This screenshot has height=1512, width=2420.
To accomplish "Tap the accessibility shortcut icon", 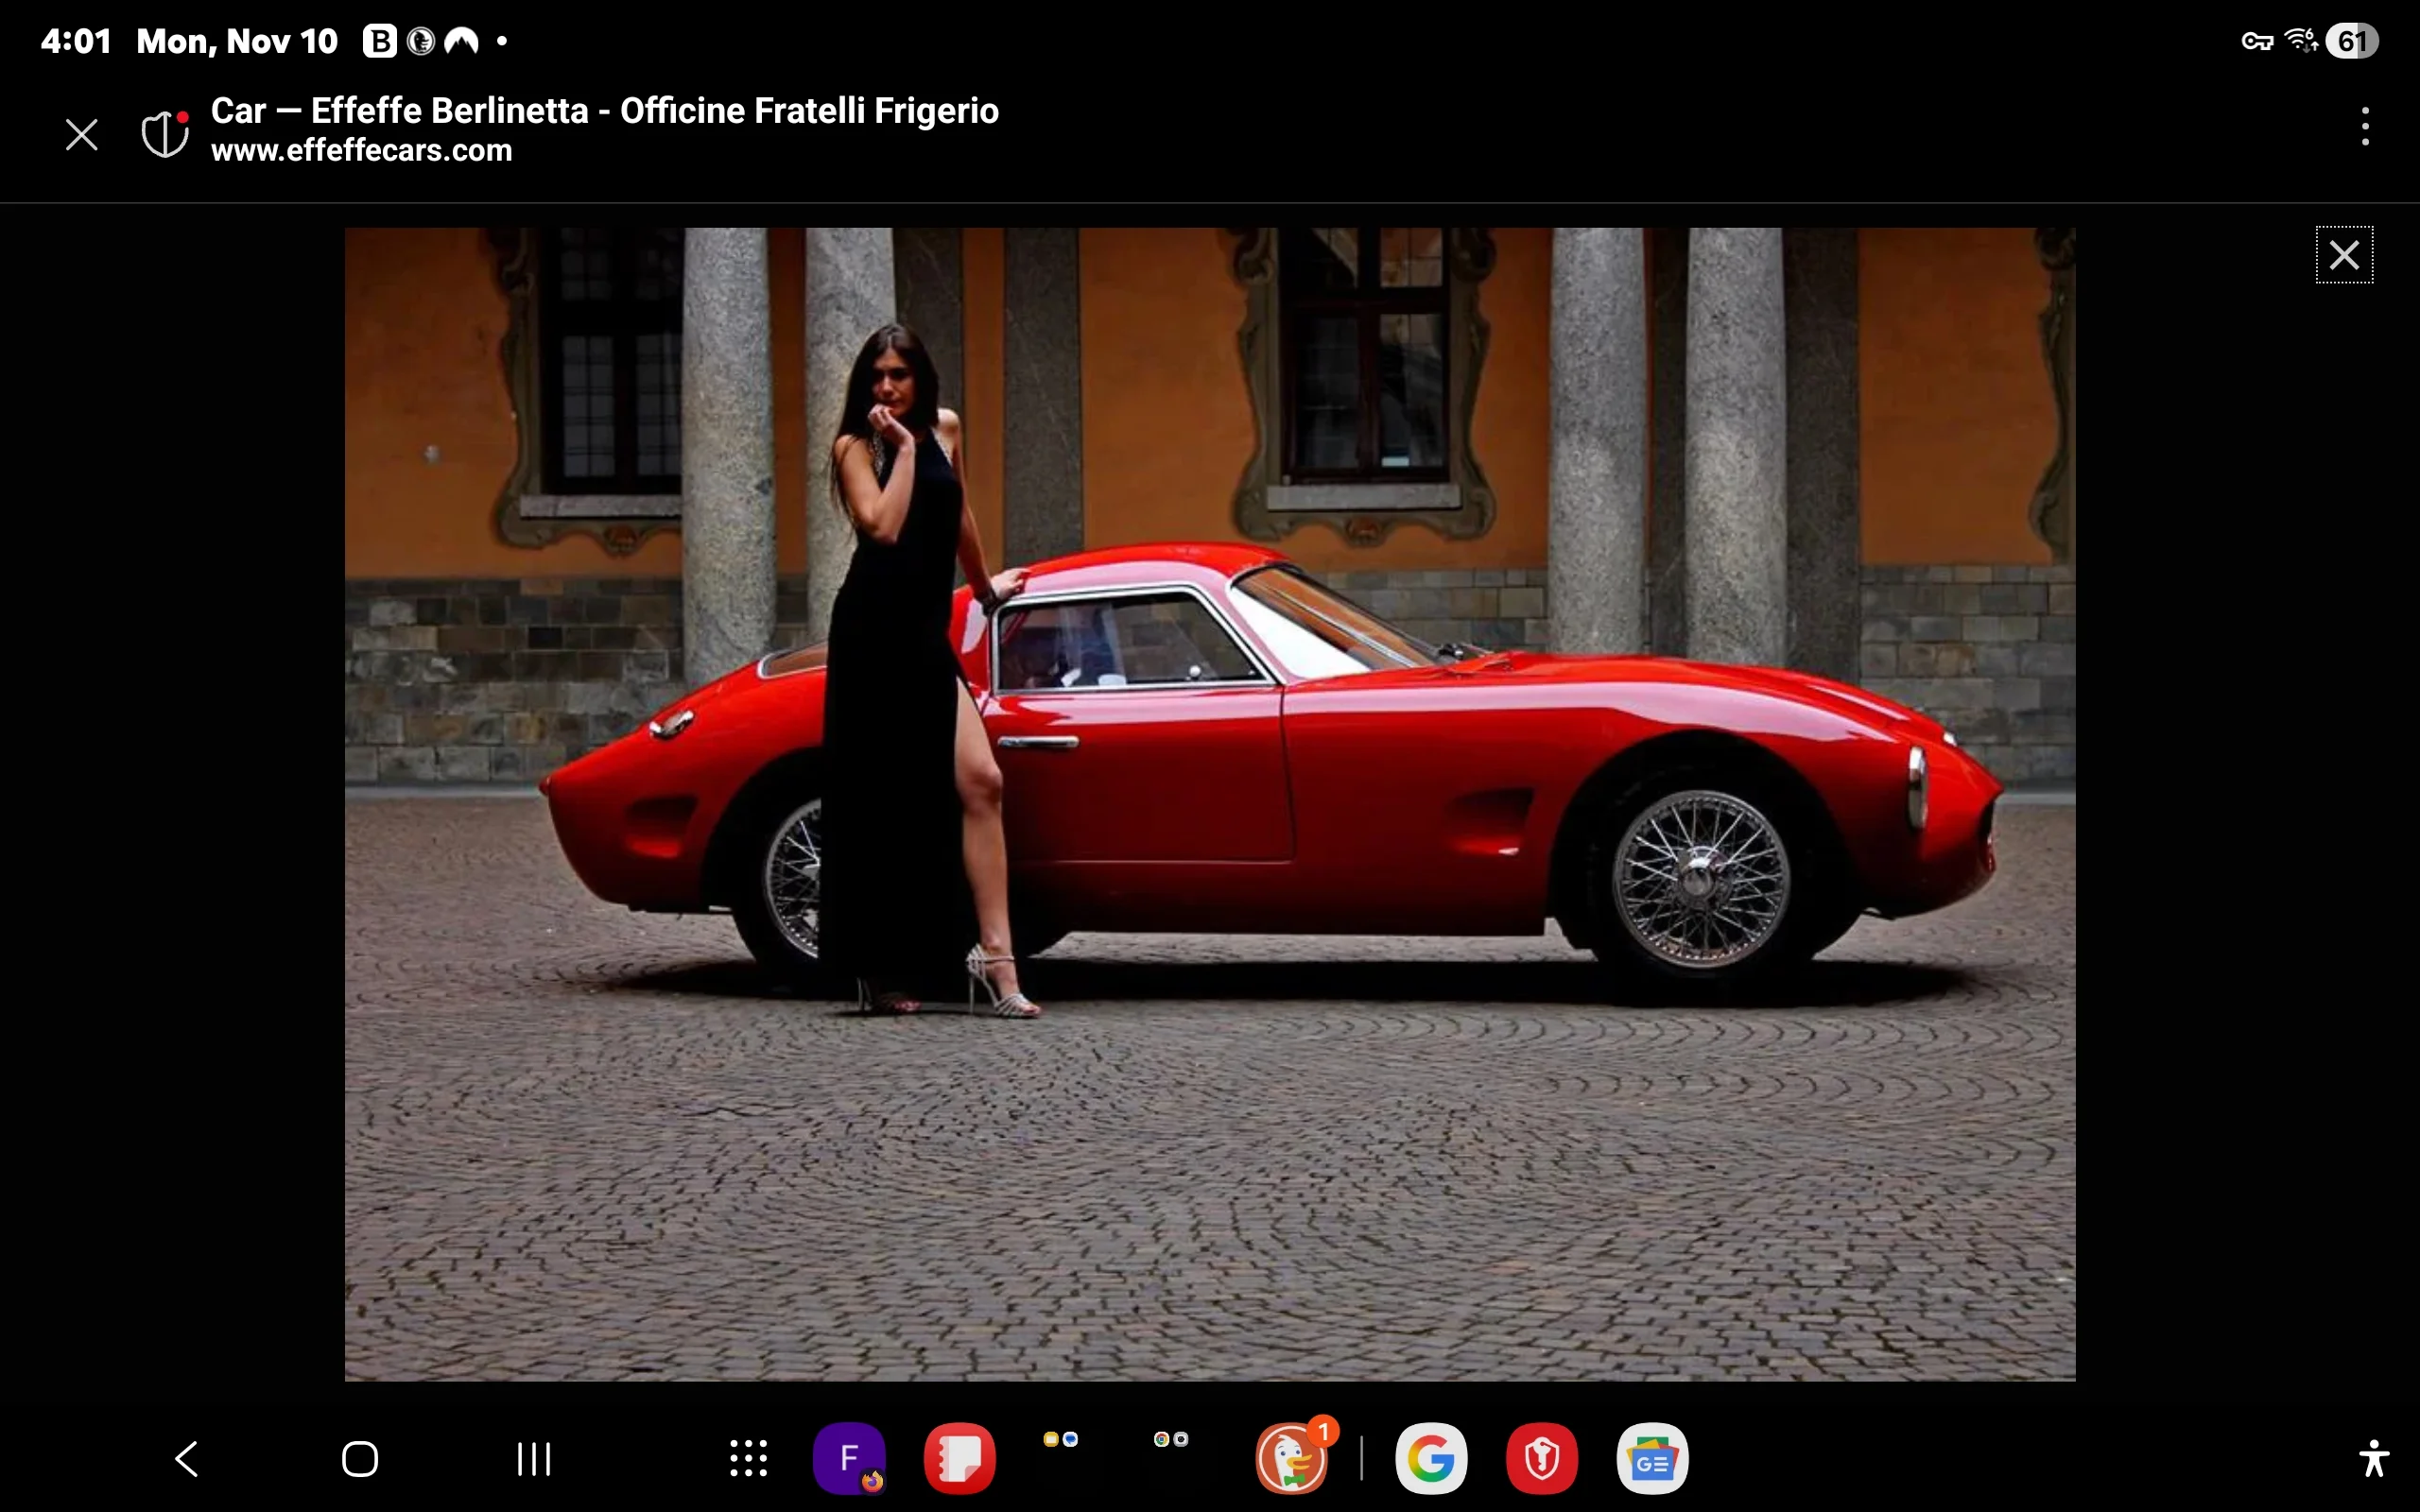I will pyautogui.click(x=2374, y=1458).
